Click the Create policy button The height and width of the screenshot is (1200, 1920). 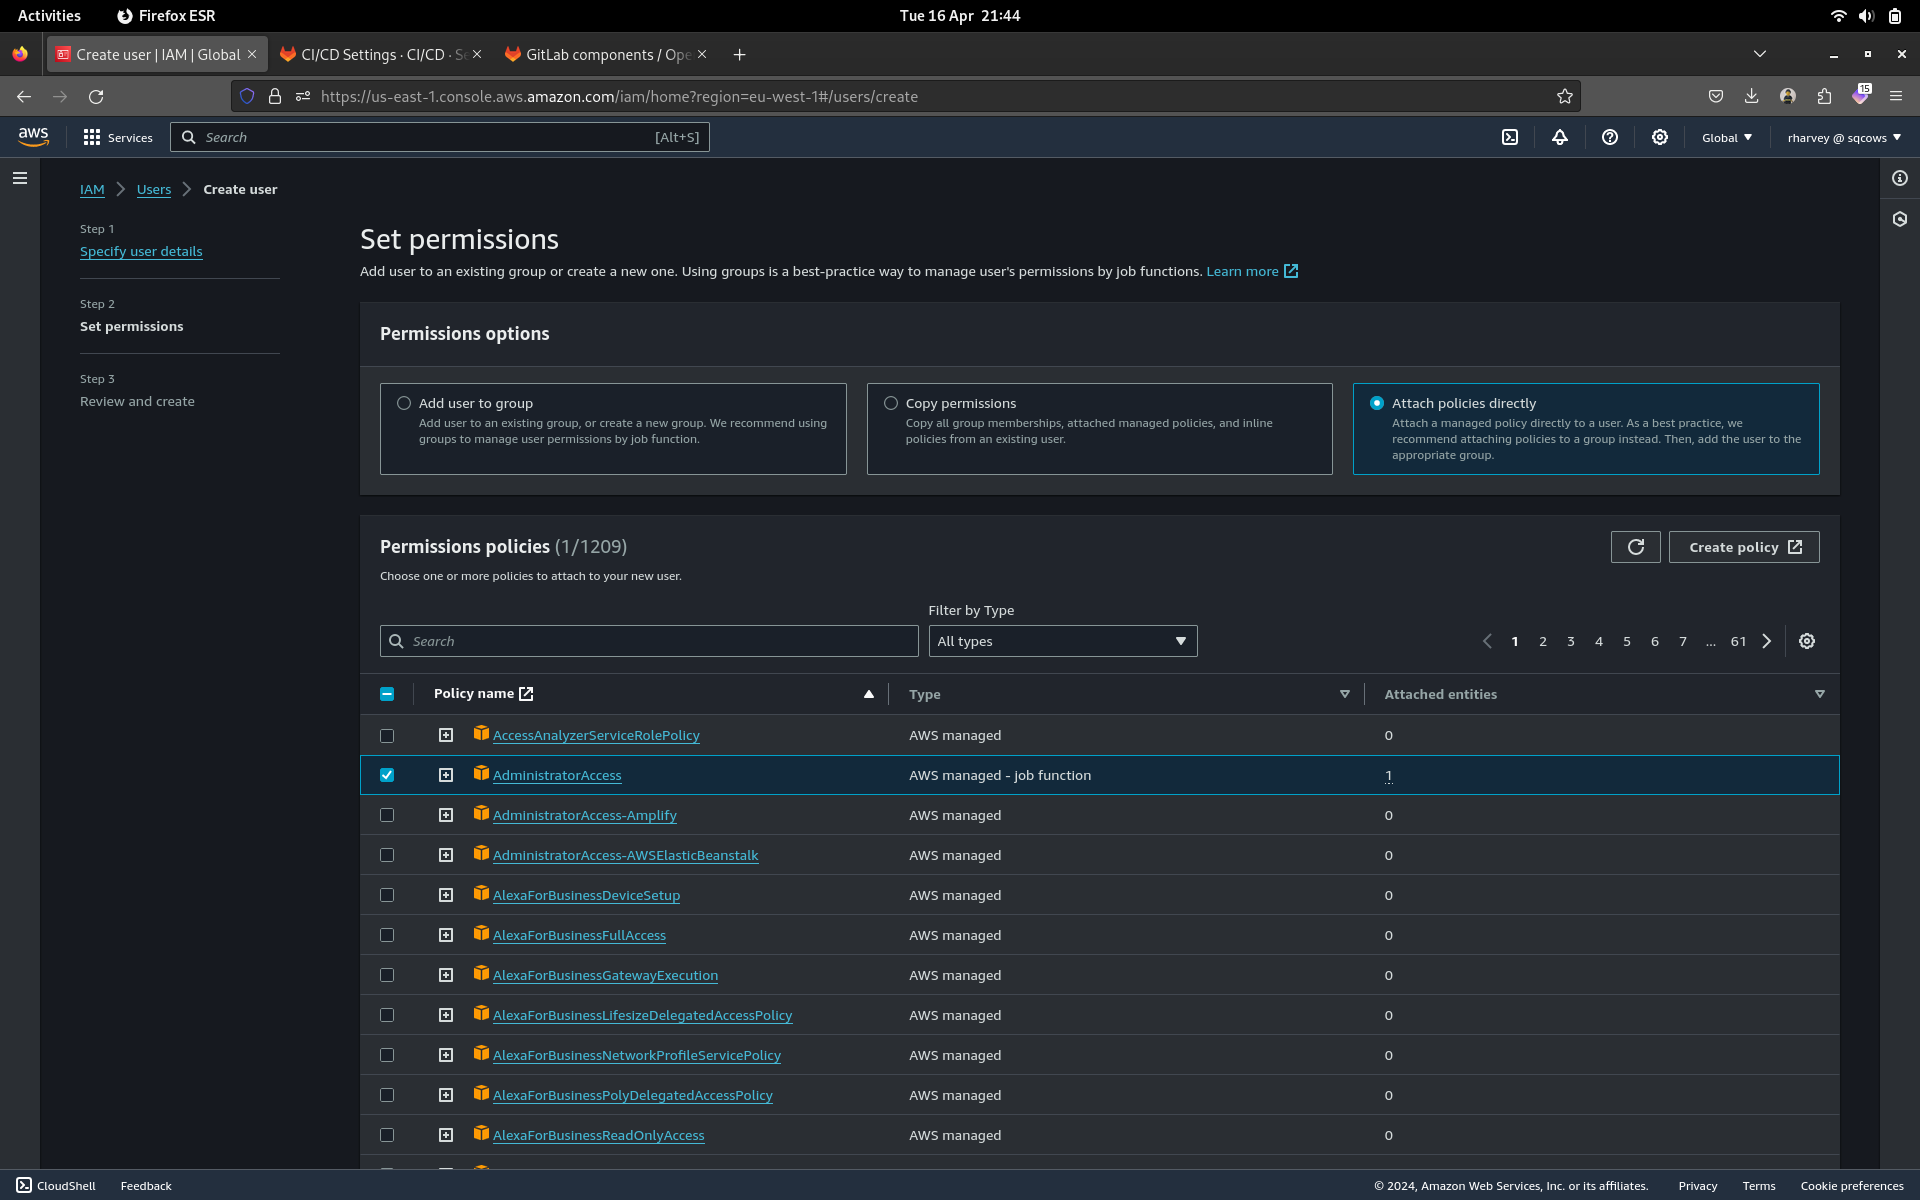coord(1743,546)
